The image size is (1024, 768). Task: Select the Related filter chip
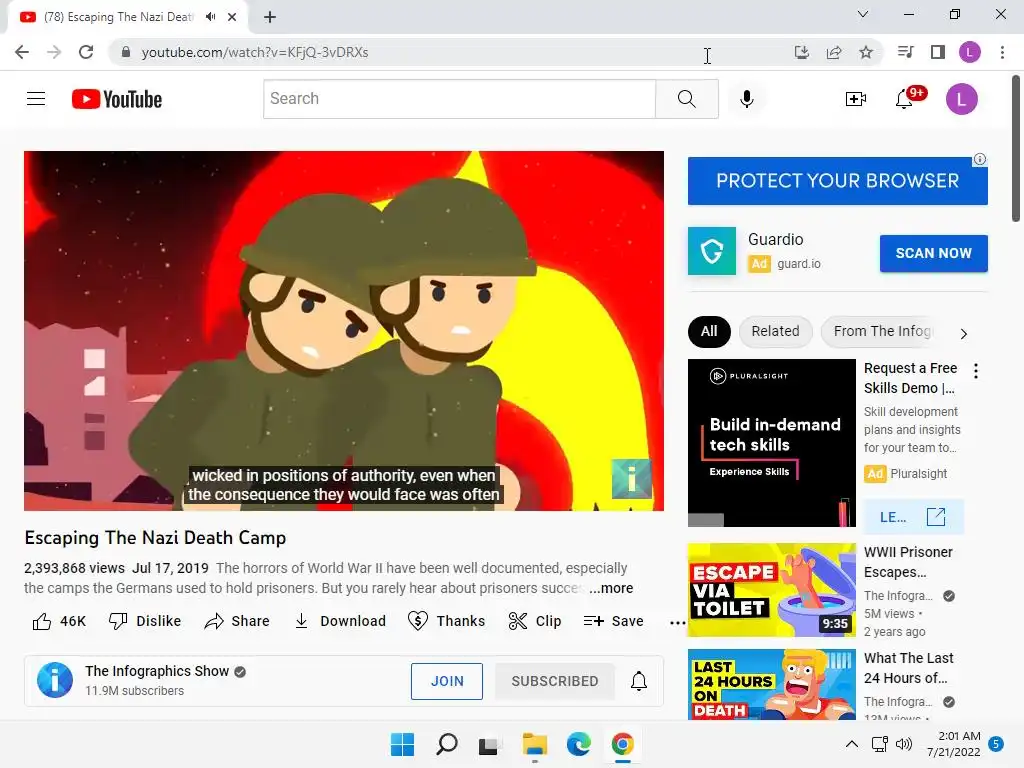pos(775,331)
